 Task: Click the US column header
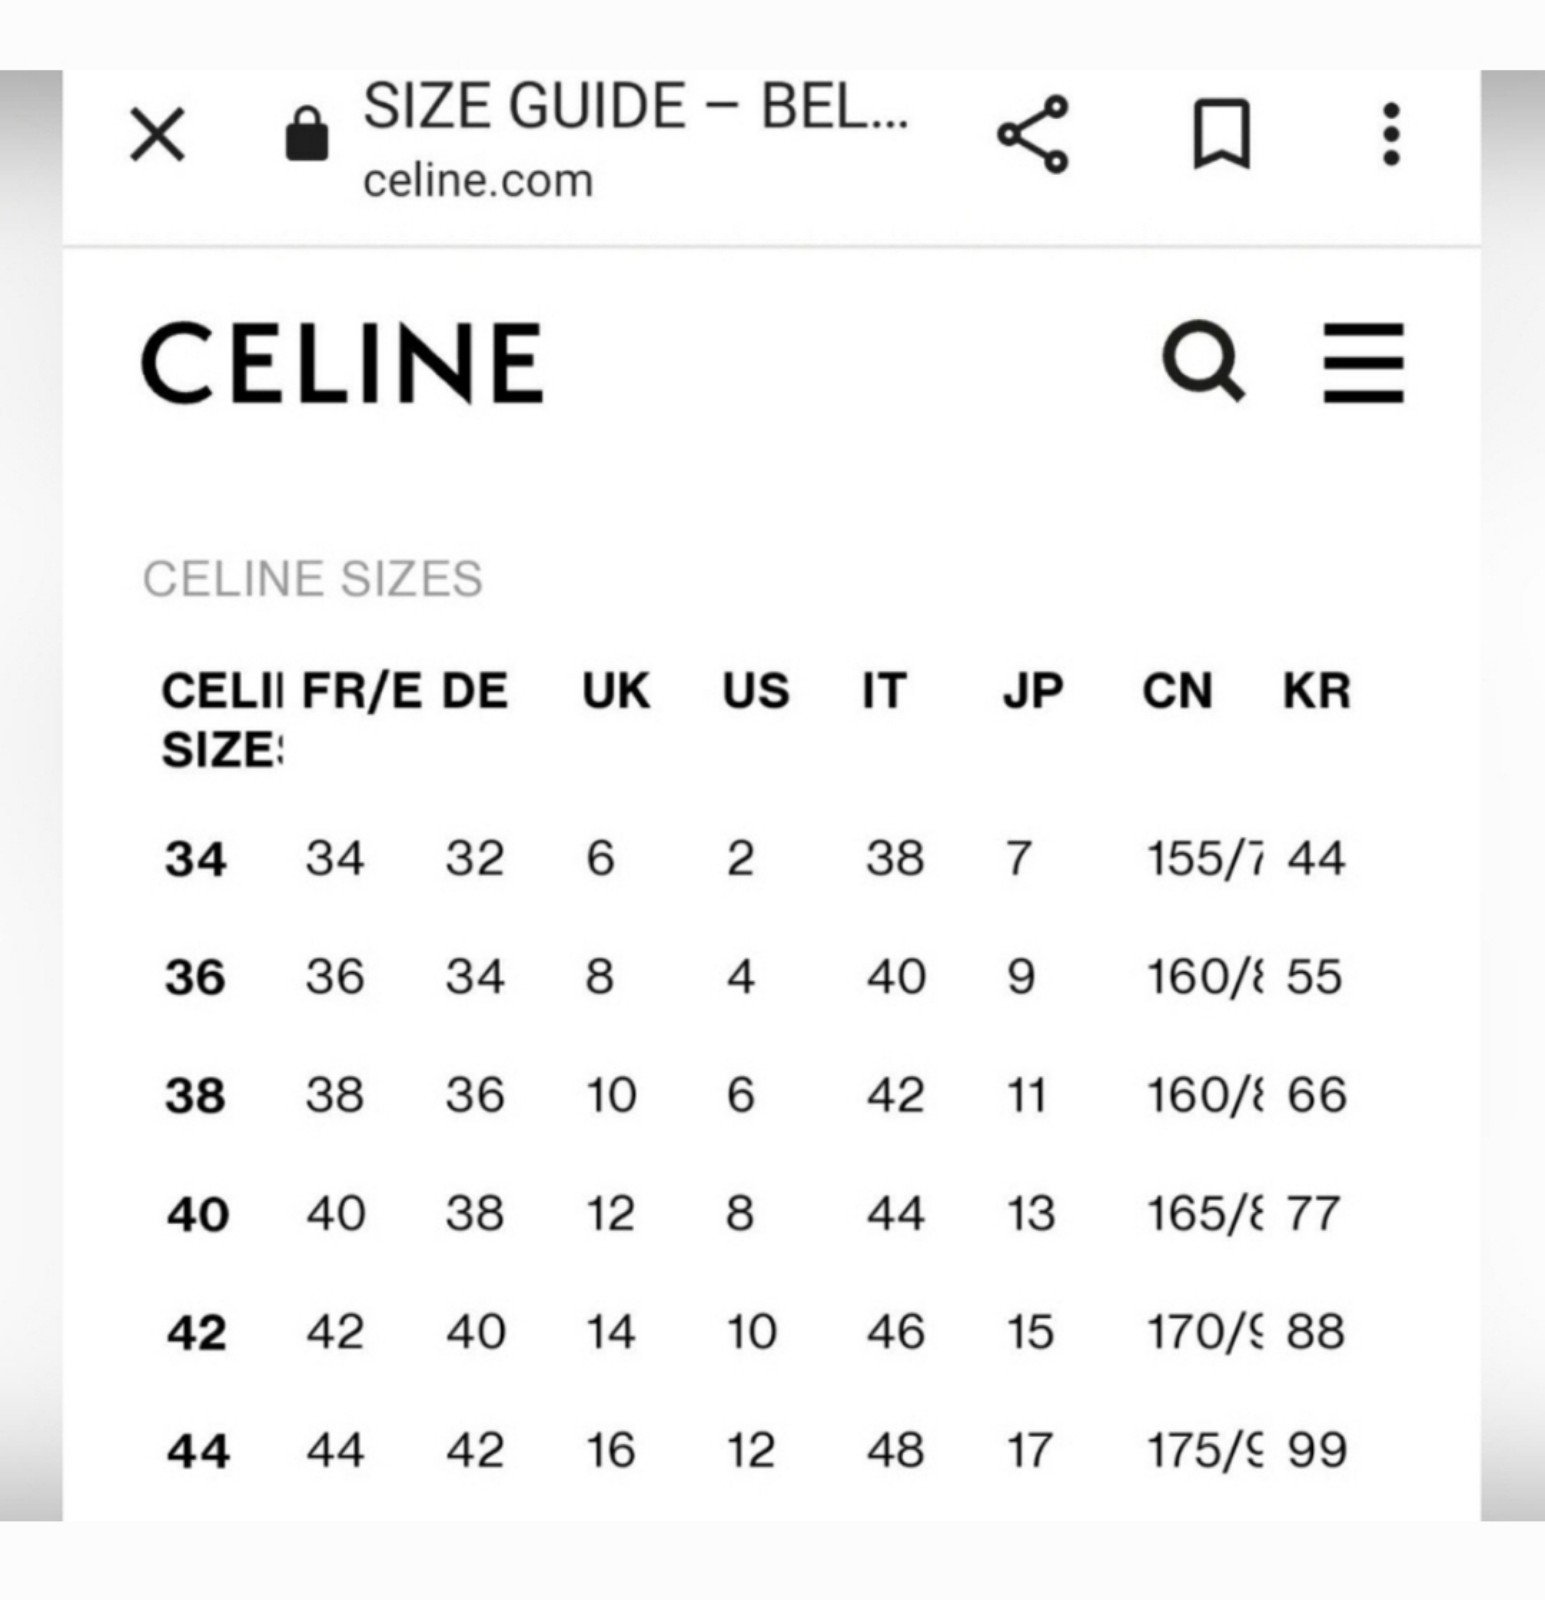click(756, 691)
